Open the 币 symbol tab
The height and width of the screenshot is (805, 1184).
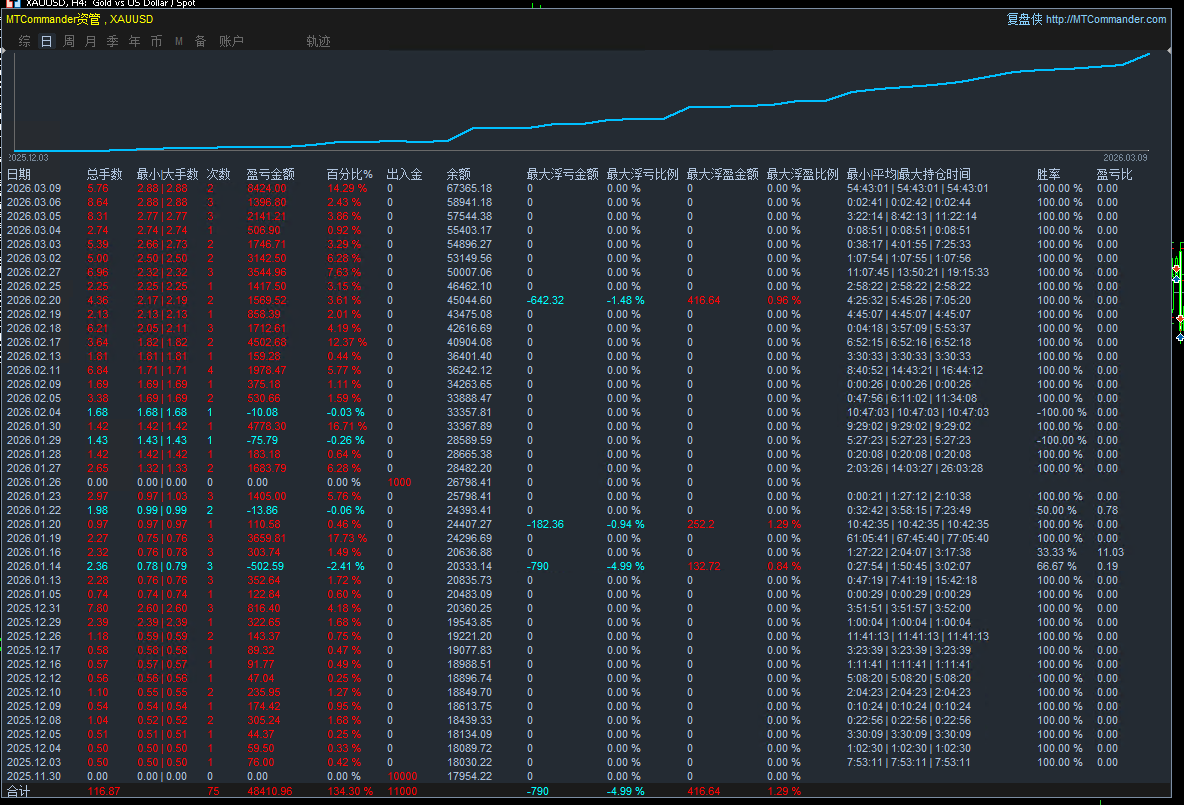pyautogui.click(x=157, y=41)
